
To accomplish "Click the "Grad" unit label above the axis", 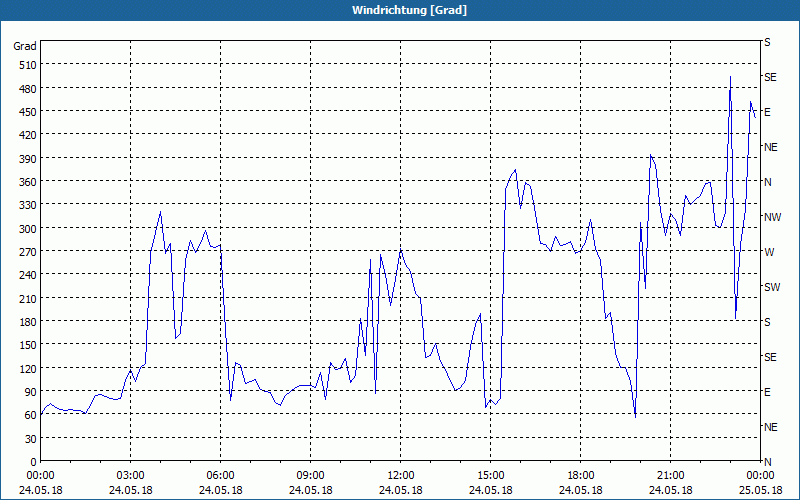I will (x=25, y=46).
